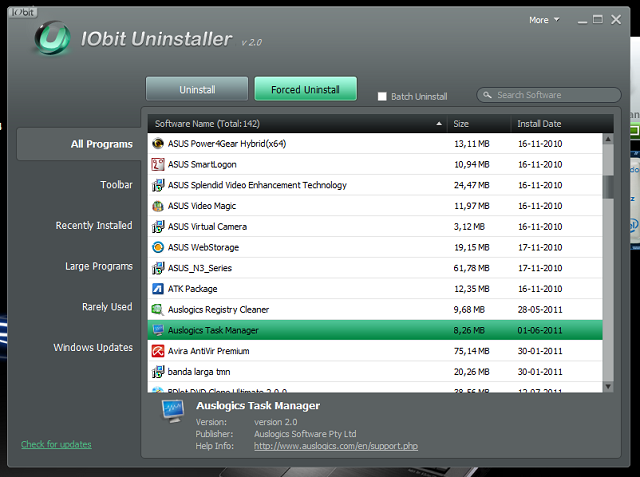This screenshot has width=640, height=477.
Task: Click the ASUS_N3_Series icon
Action: [158, 268]
